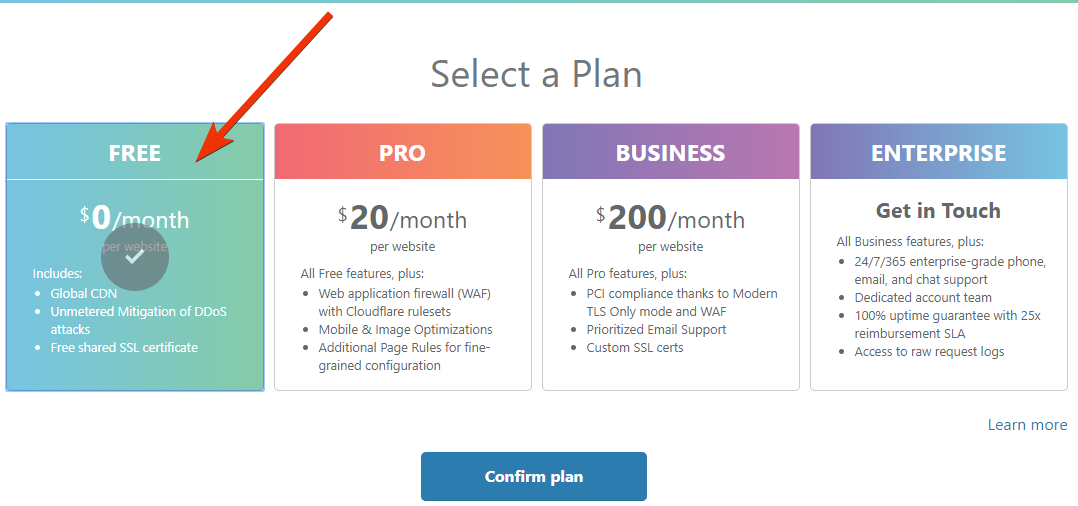Image resolution: width=1078 pixels, height=506 pixels.
Task: Select the ENTERPRISE plan header
Action: point(938,153)
